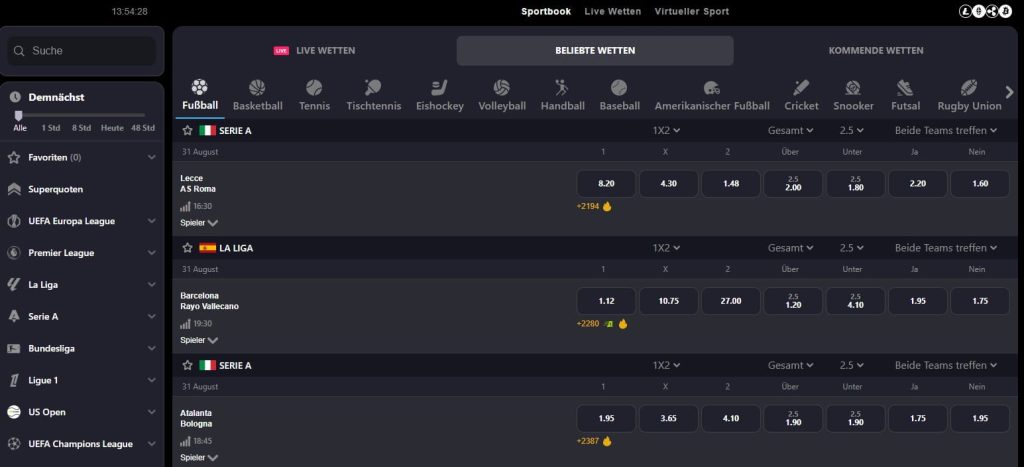Switch to Beliebte Wetten tab
The image size is (1024, 467).
click(595, 50)
